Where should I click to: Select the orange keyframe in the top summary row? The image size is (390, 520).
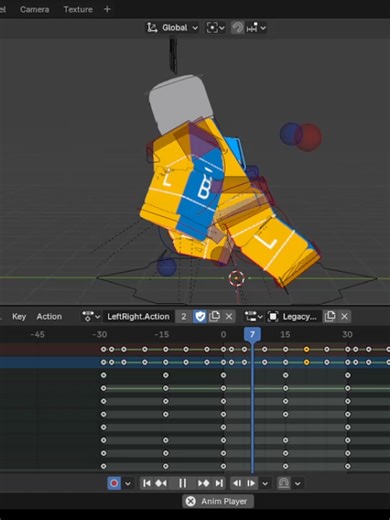[x=306, y=349]
